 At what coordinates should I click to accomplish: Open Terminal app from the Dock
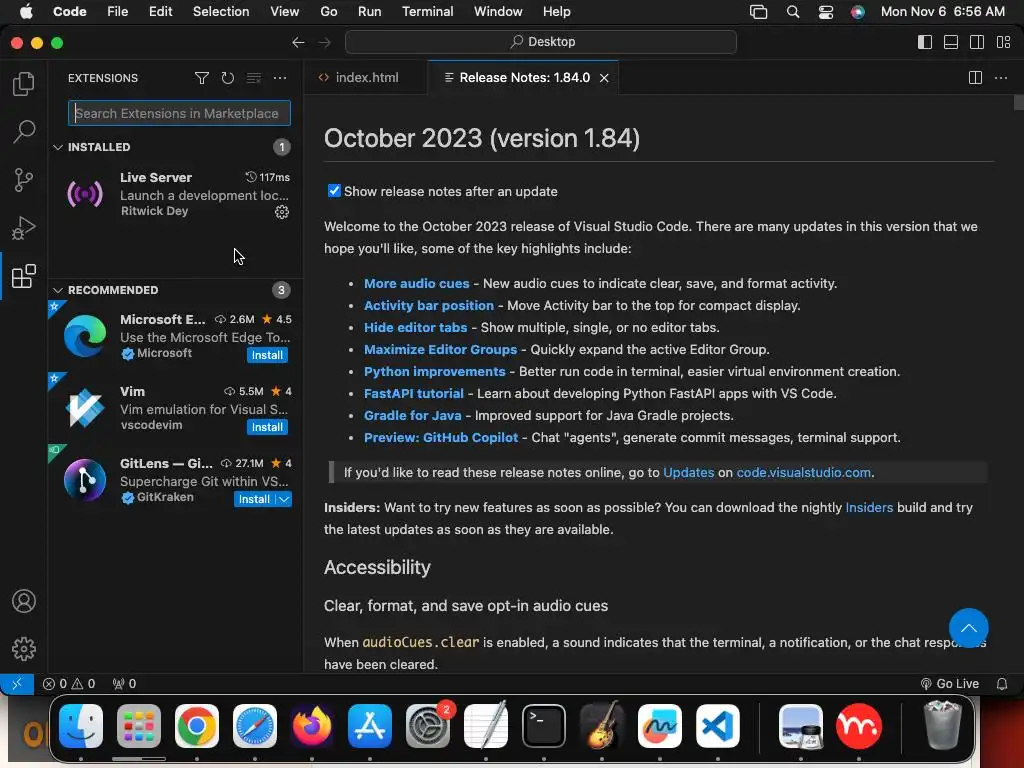[x=543, y=726]
